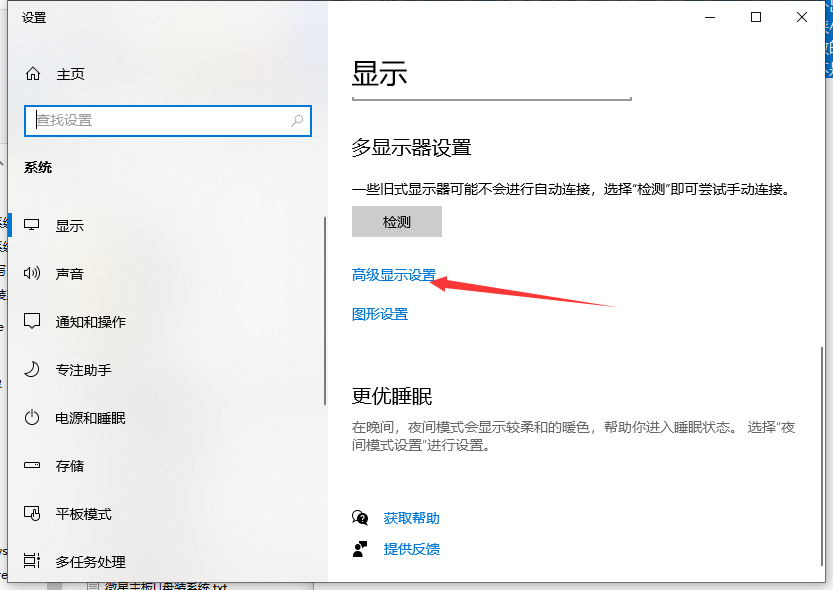Open 专注助手 via the moon icon
833x590 pixels.
click(x=33, y=370)
